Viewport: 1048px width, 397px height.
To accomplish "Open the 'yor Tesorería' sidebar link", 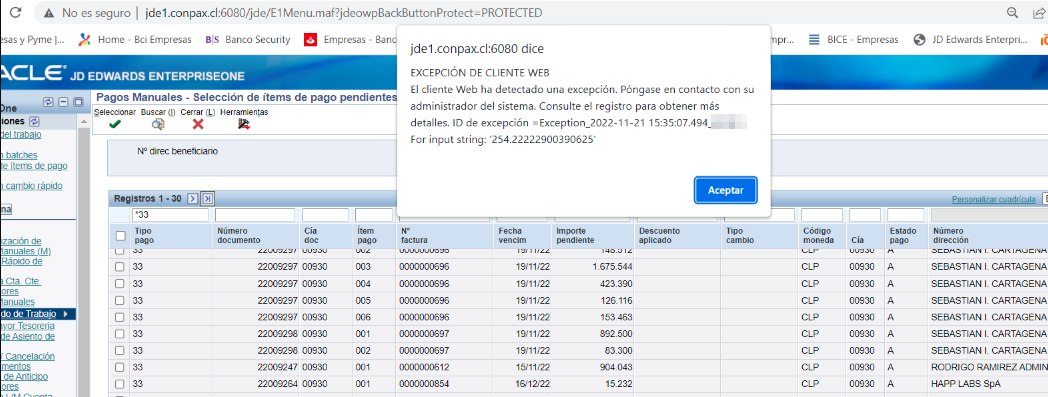I will click(x=27, y=325).
